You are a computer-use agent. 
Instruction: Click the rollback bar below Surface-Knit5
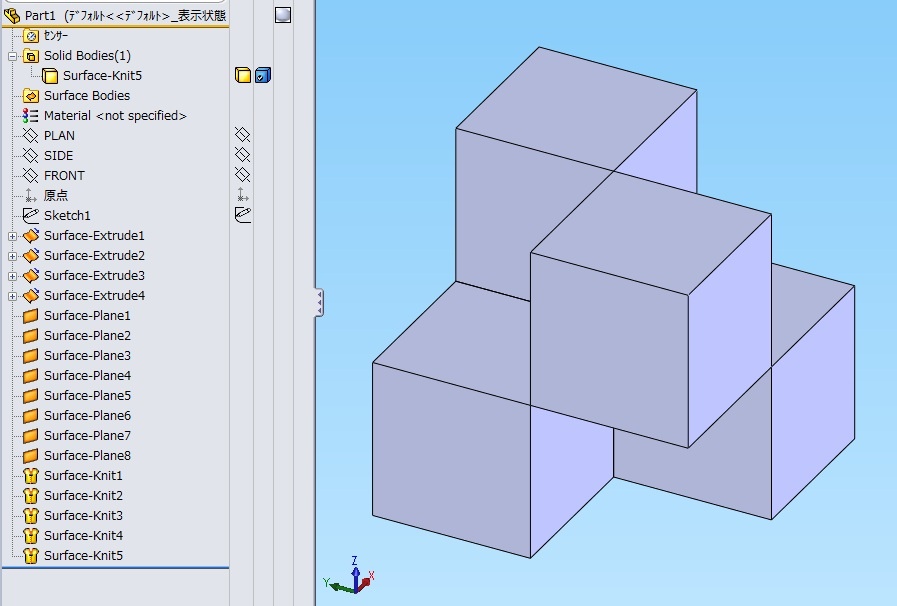(115, 568)
